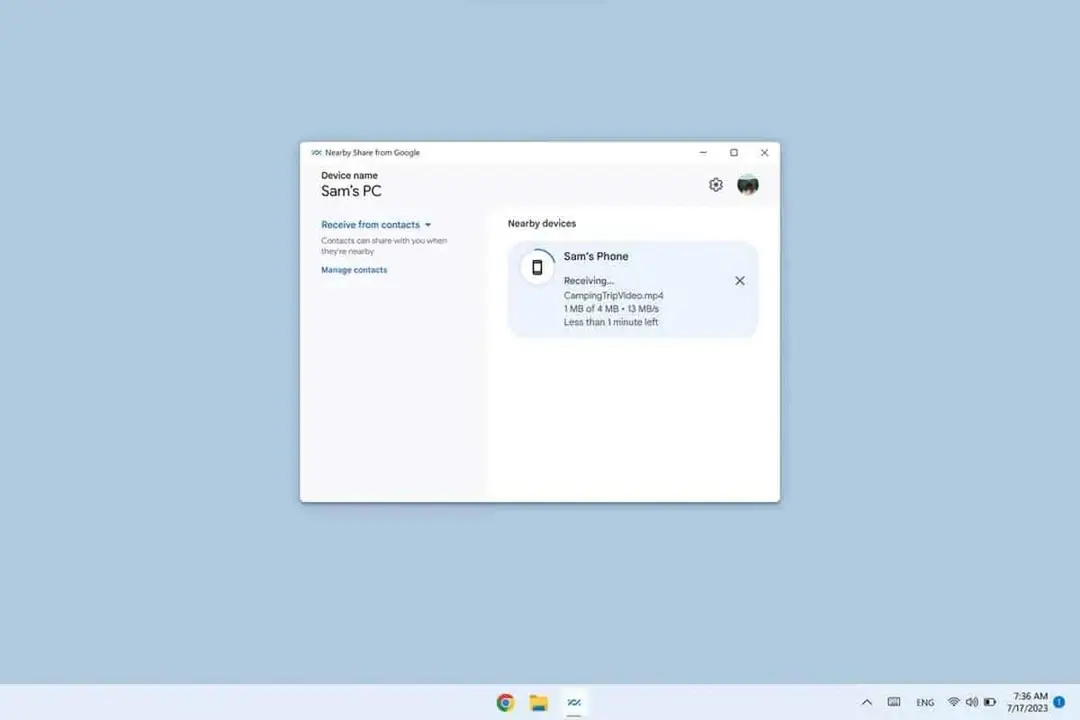Click the Sam's PC device name
Viewport: 1080px width, 720px height.
tap(351, 192)
